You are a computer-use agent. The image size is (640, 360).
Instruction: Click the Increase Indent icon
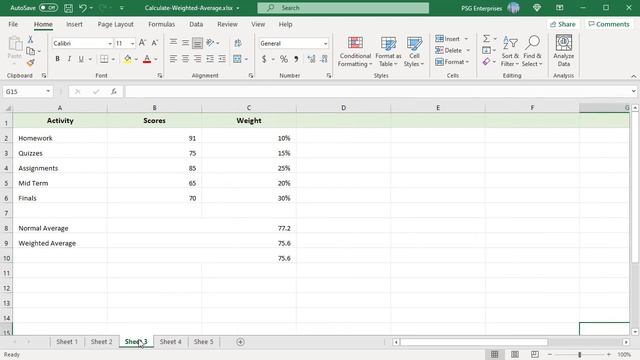(x=222, y=59)
